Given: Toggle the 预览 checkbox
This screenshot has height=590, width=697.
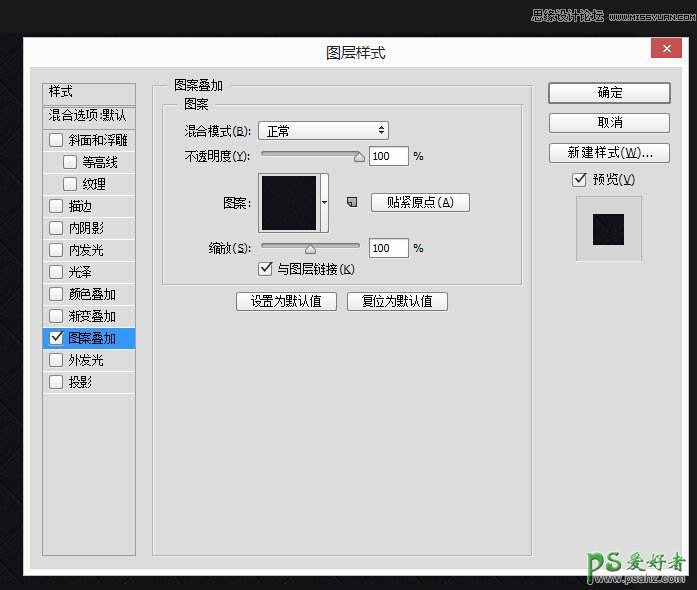Looking at the screenshot, I should tap(579, 179).
